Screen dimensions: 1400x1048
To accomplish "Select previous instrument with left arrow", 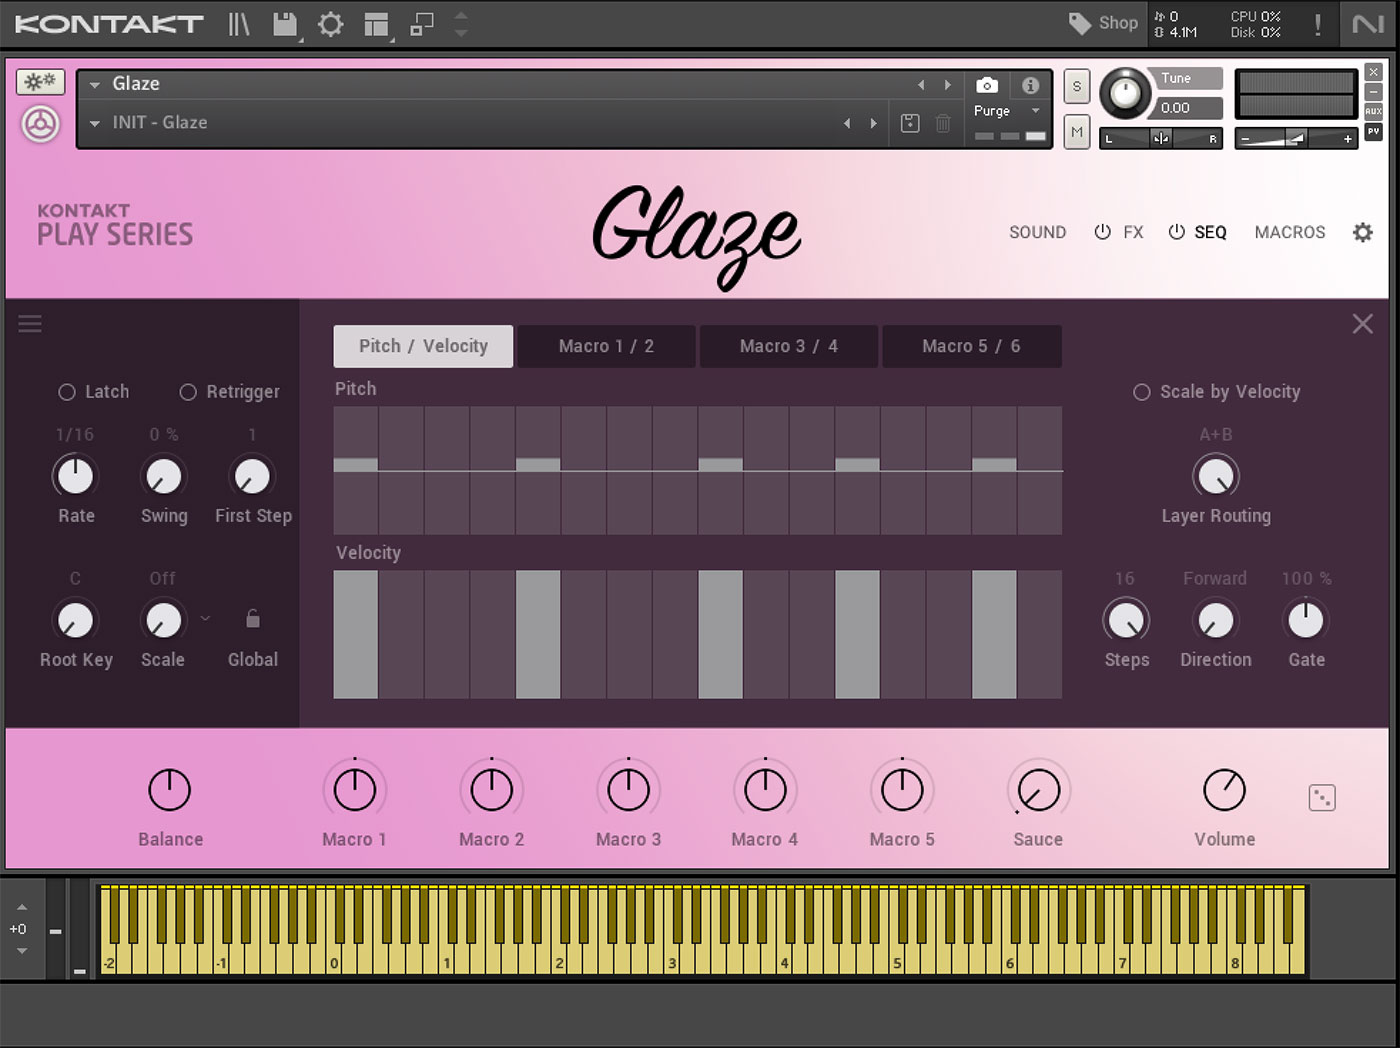I will pos(921,85).
